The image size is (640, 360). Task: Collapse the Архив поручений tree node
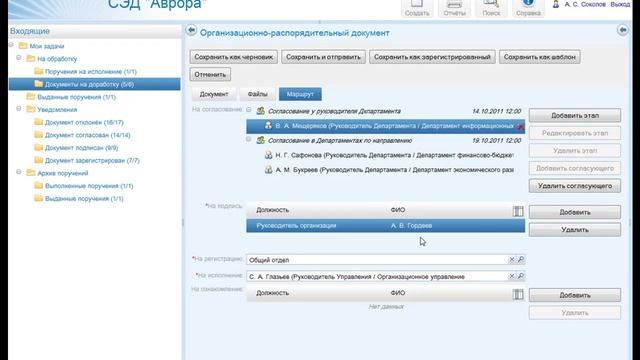pyautogui.click(x=19, y=172)
